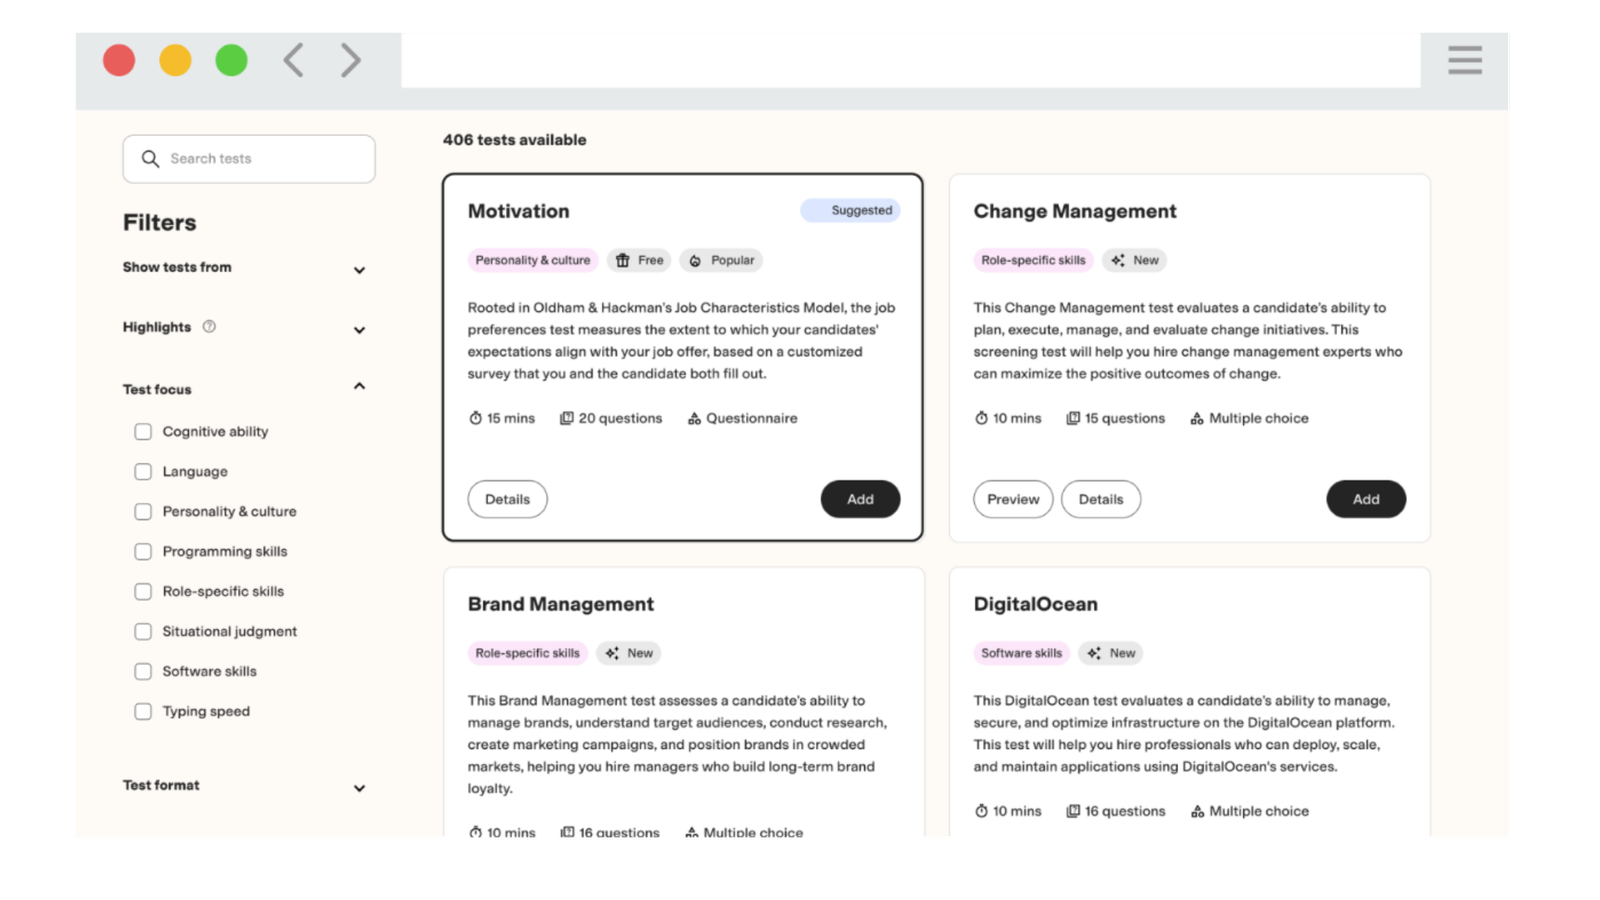This screenshot has width=1600, height=900.
Task: Enable the Personality & culture checkbox
Action: (143, 512)
